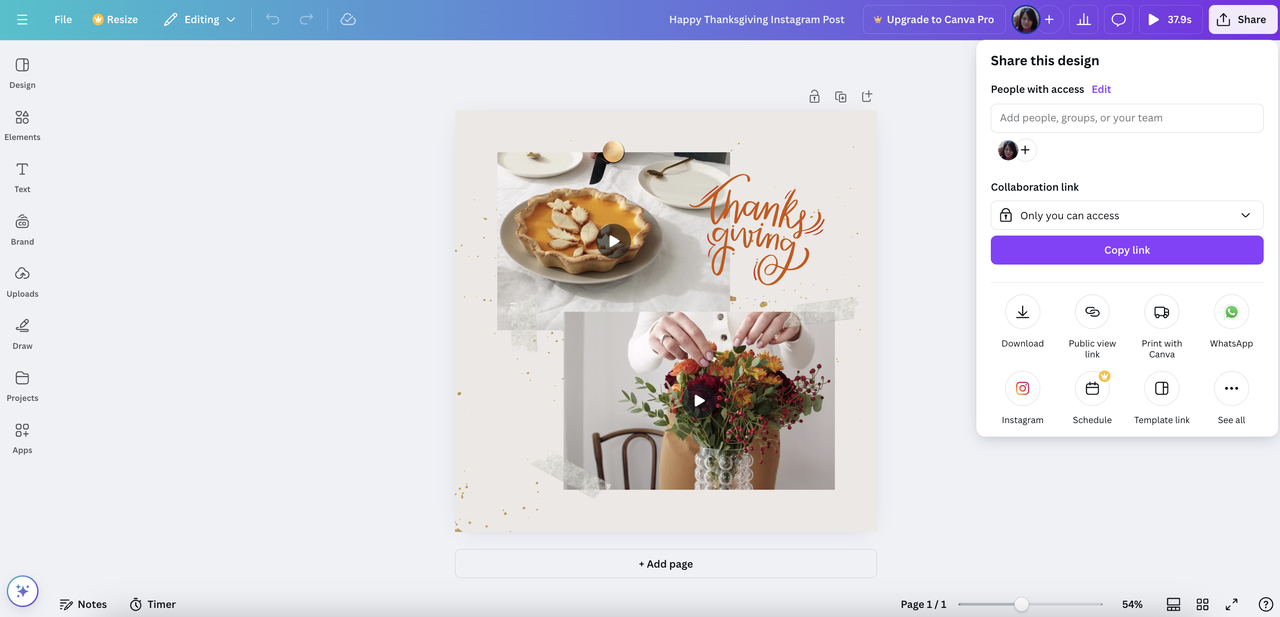Viewport: 1280px width, 617px height.
Task: Open the Notes panel
Action: 83,604
